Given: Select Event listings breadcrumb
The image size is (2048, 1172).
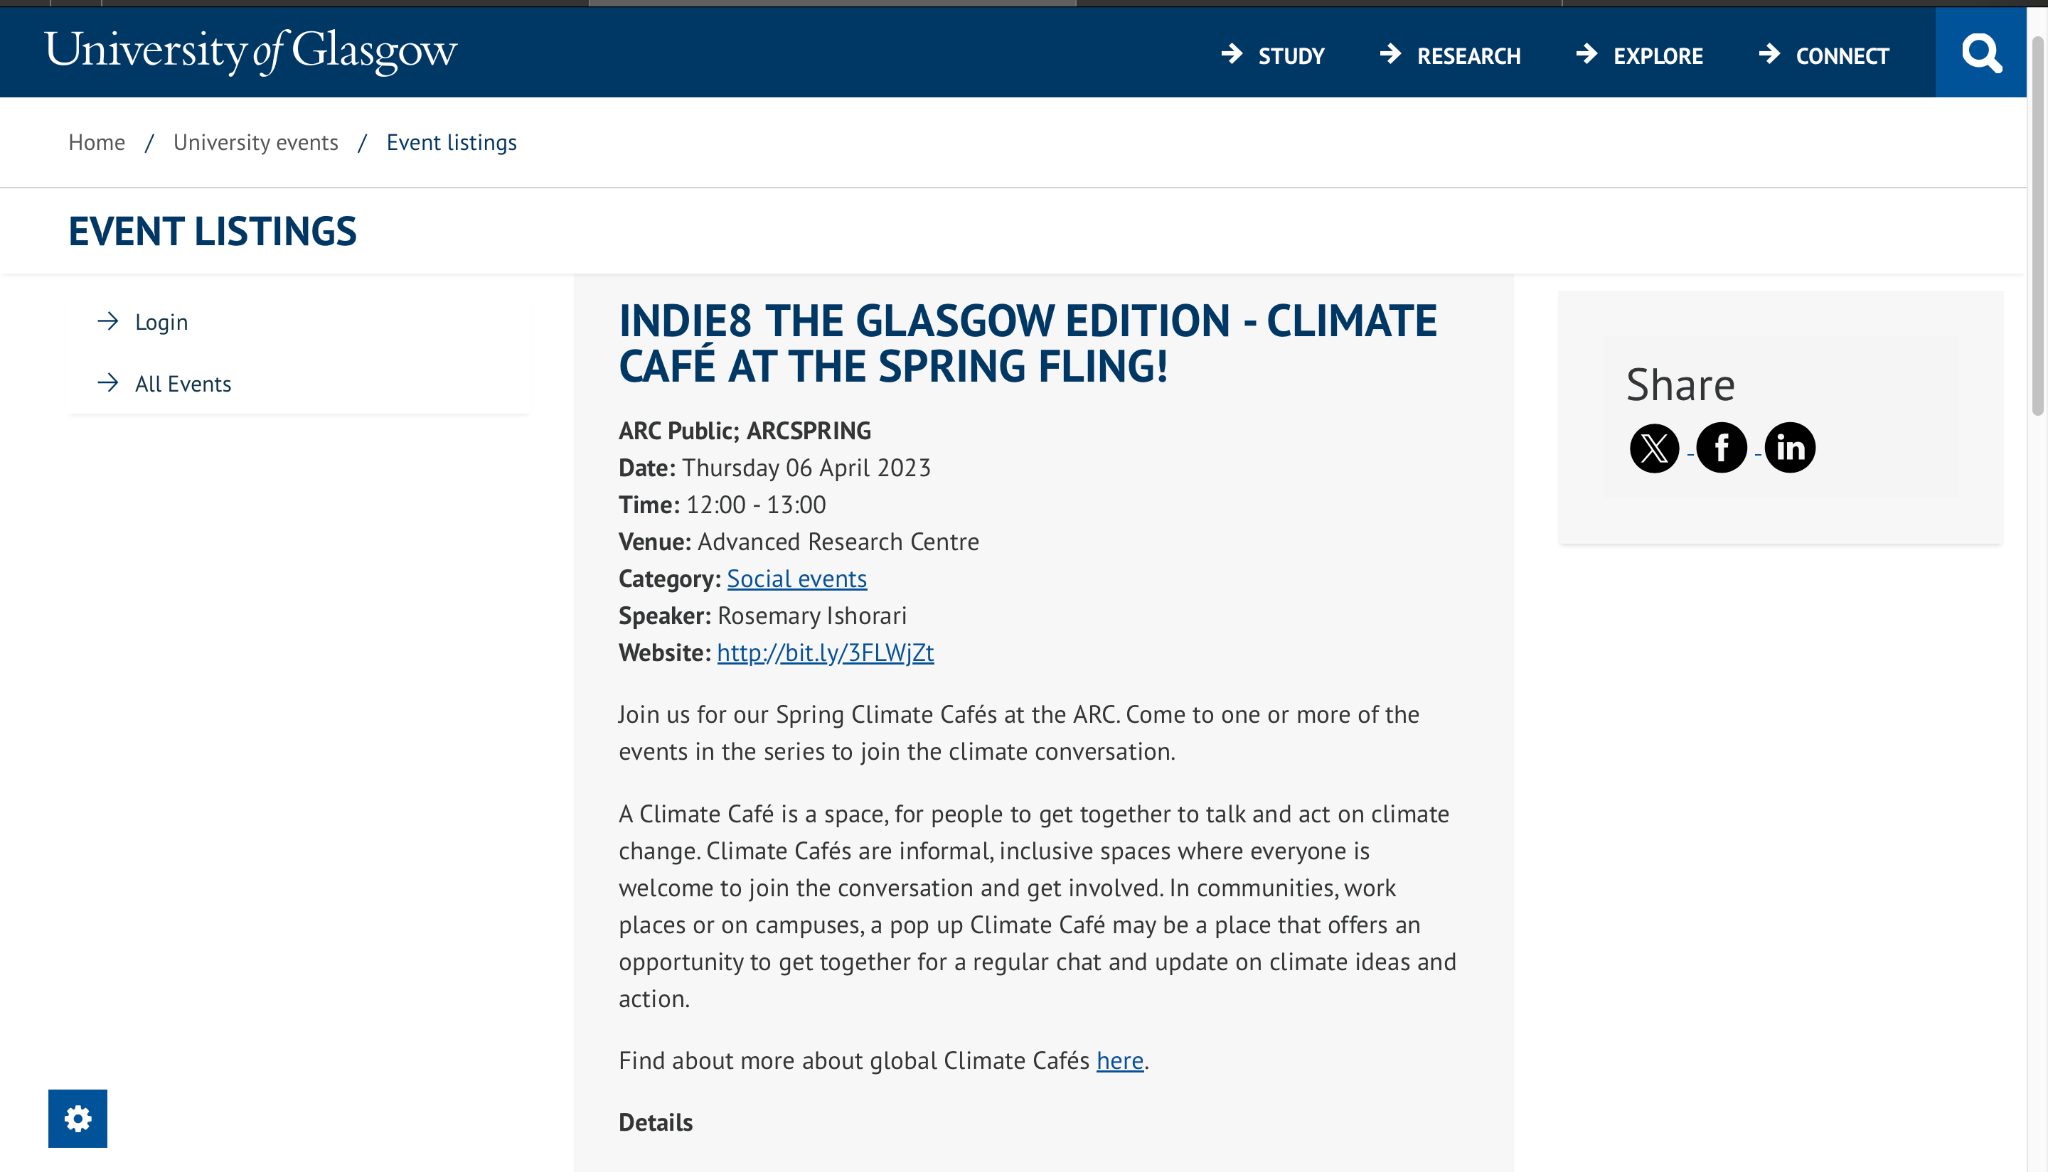Looking at the screenshot, I should tap(452, 143).
